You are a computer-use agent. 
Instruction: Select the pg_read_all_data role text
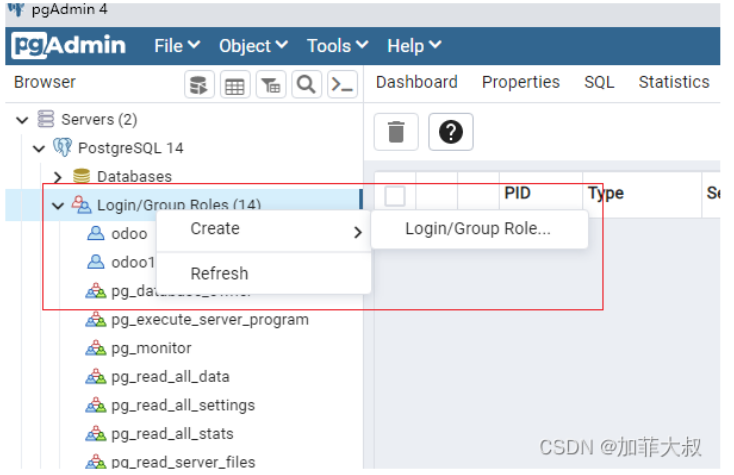tap(170, 377)
